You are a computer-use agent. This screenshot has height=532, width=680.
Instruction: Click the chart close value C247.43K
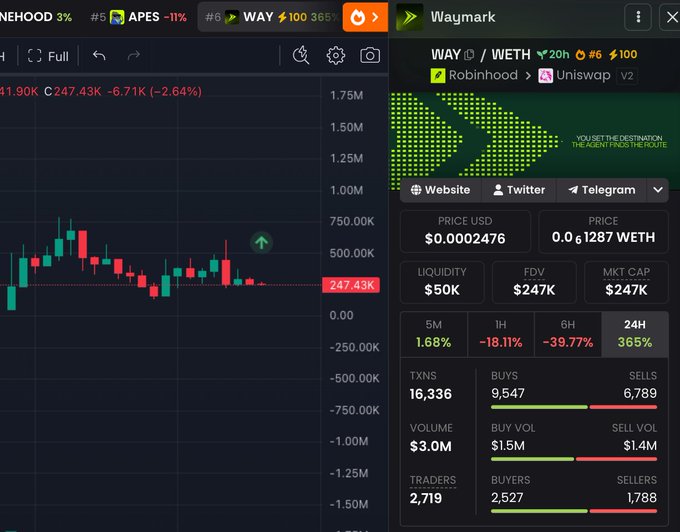(73, 91)
